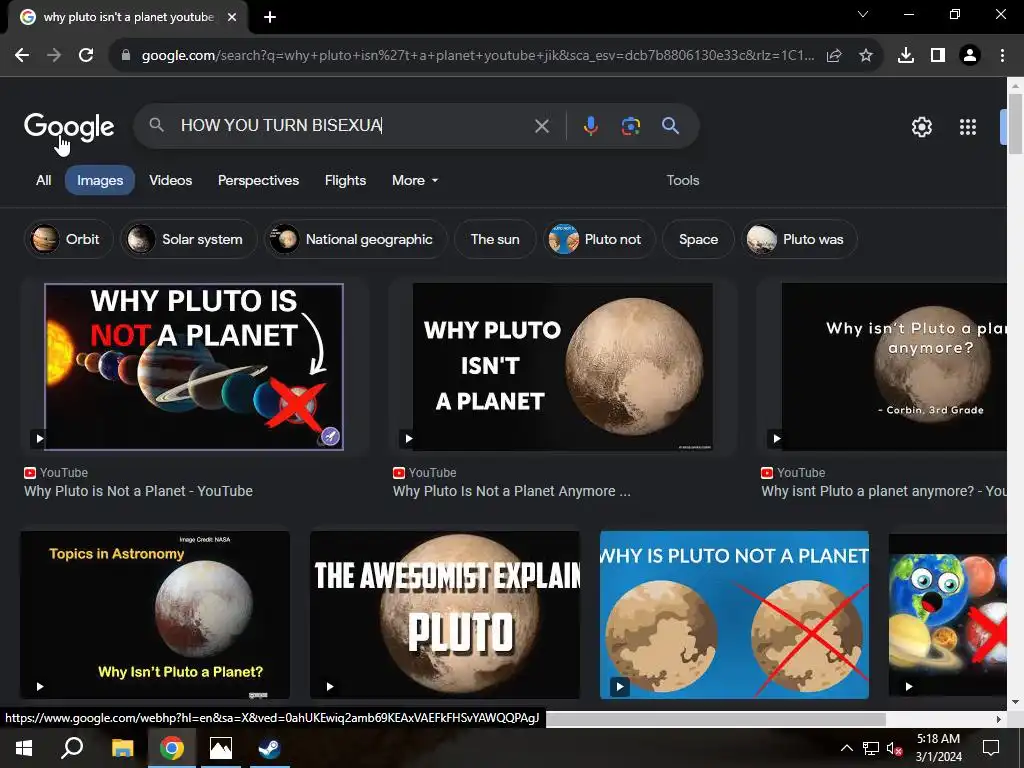Open Windows Start menu
The width and height of the screenshot is (1024, 768).
24,748
